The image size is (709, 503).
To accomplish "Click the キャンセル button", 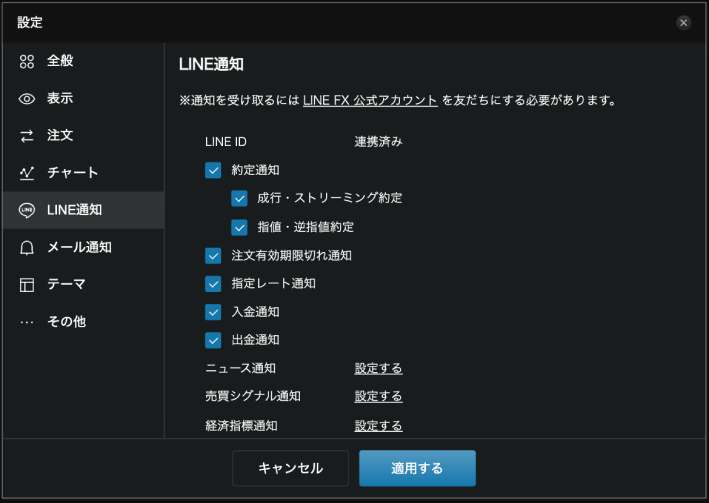I will [x=290, y=468].
